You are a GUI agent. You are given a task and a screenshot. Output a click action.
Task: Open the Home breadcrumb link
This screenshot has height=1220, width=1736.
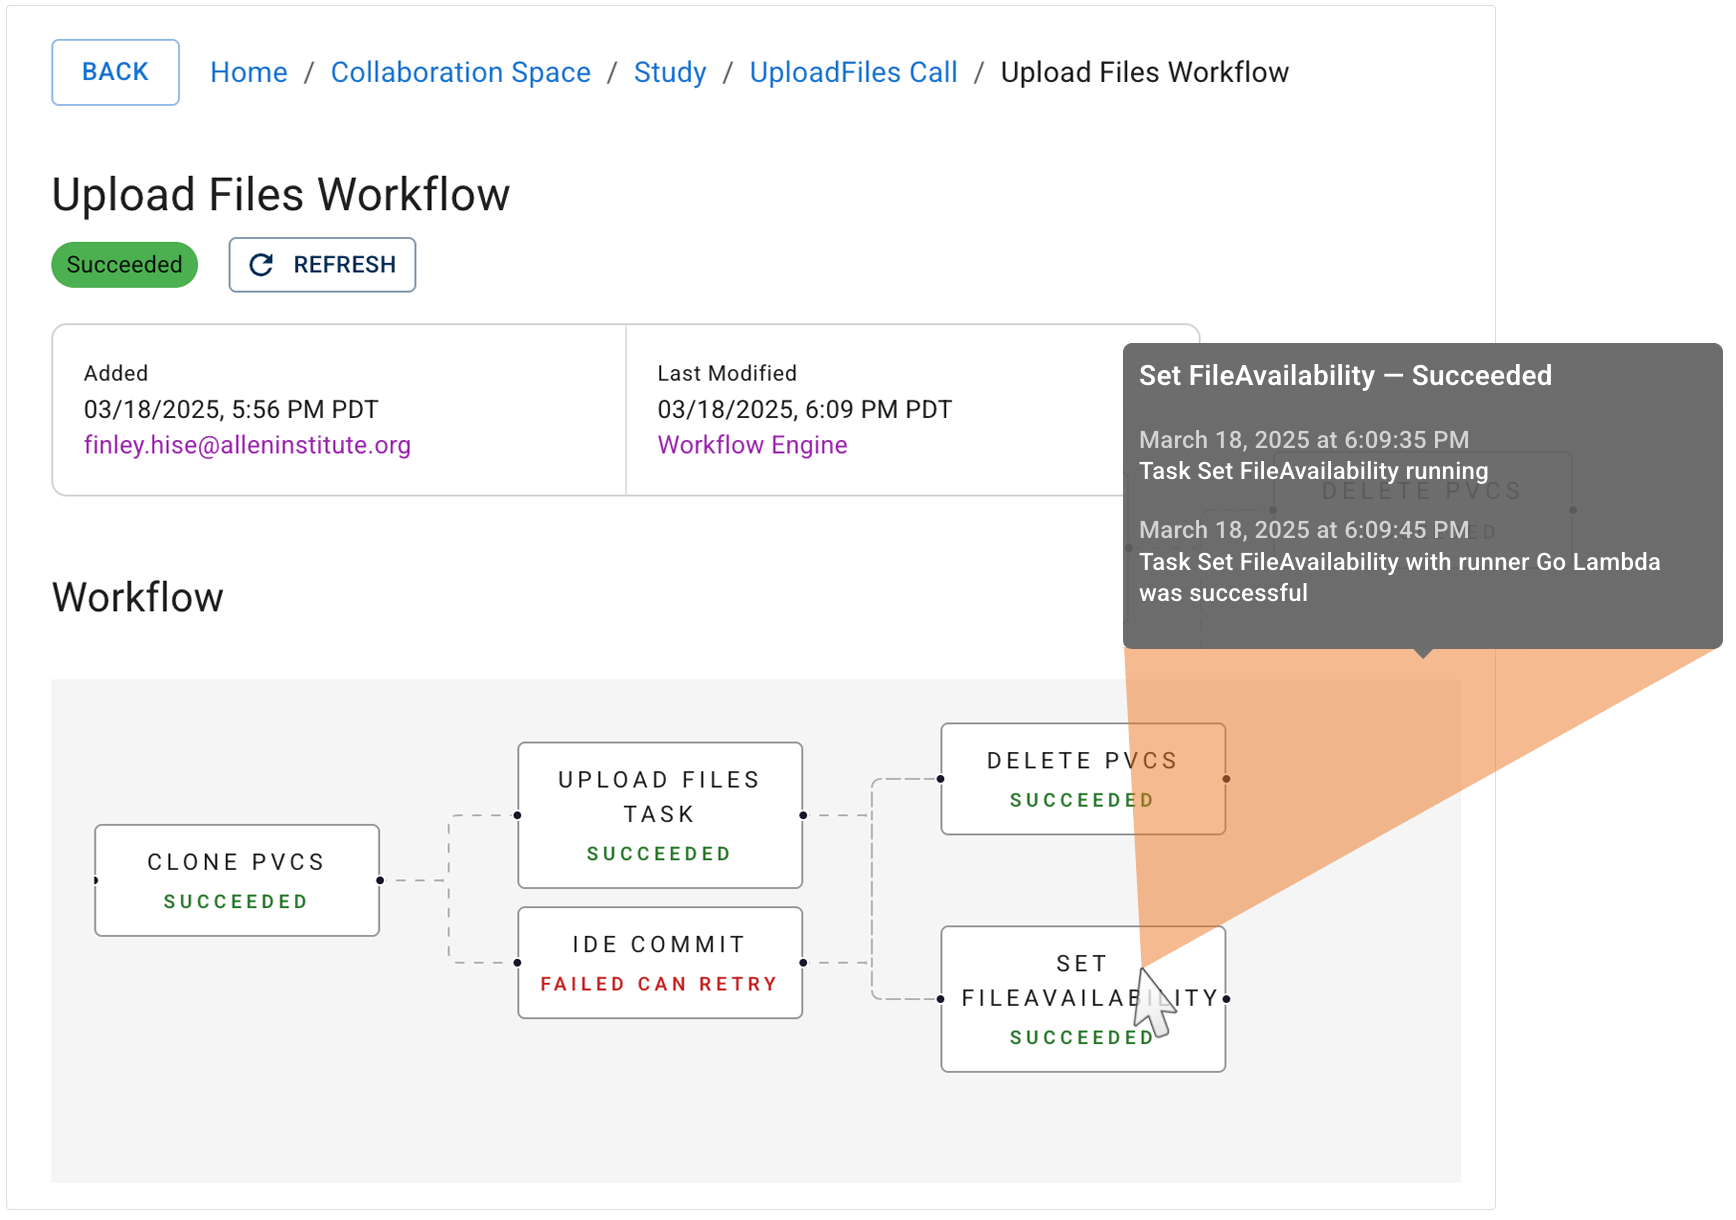pos(248,73)
